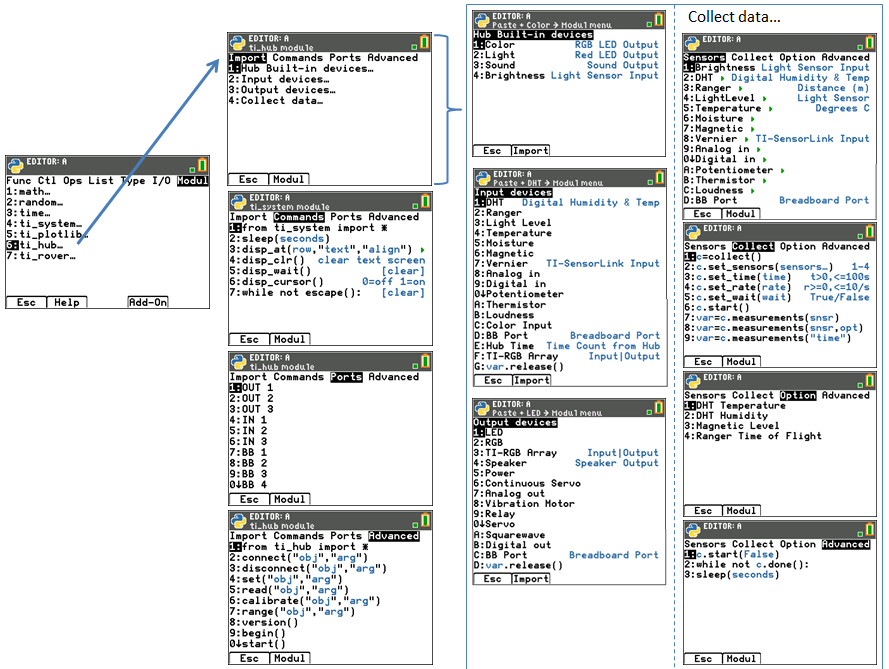
Task: Click battery icon on the OUT 1 Ports screen
Action: 424,363
